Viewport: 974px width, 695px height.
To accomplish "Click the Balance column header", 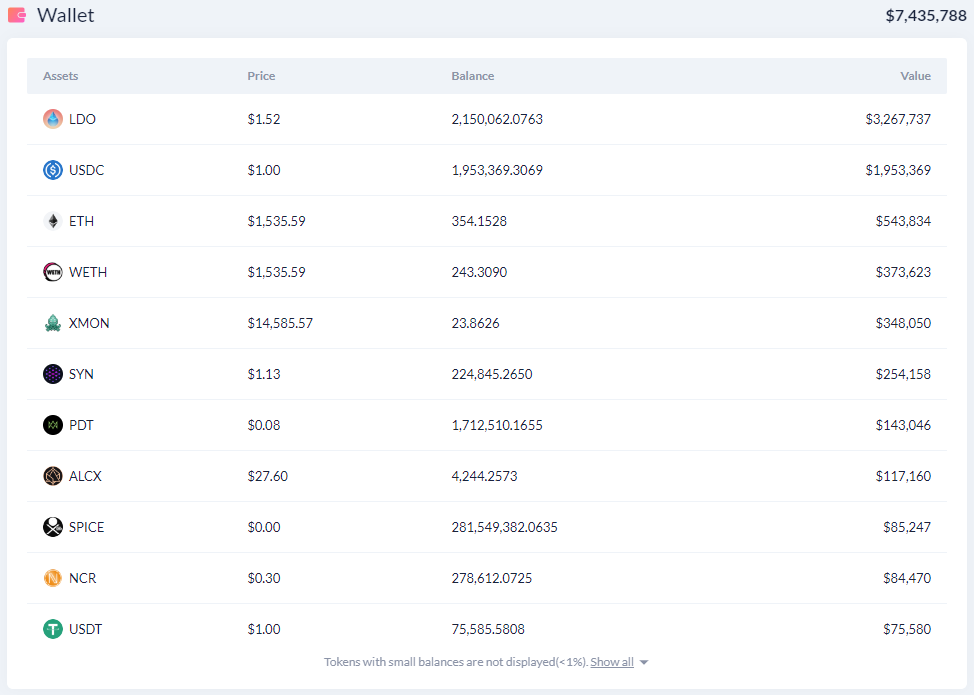I will click(x=473, y=76).
